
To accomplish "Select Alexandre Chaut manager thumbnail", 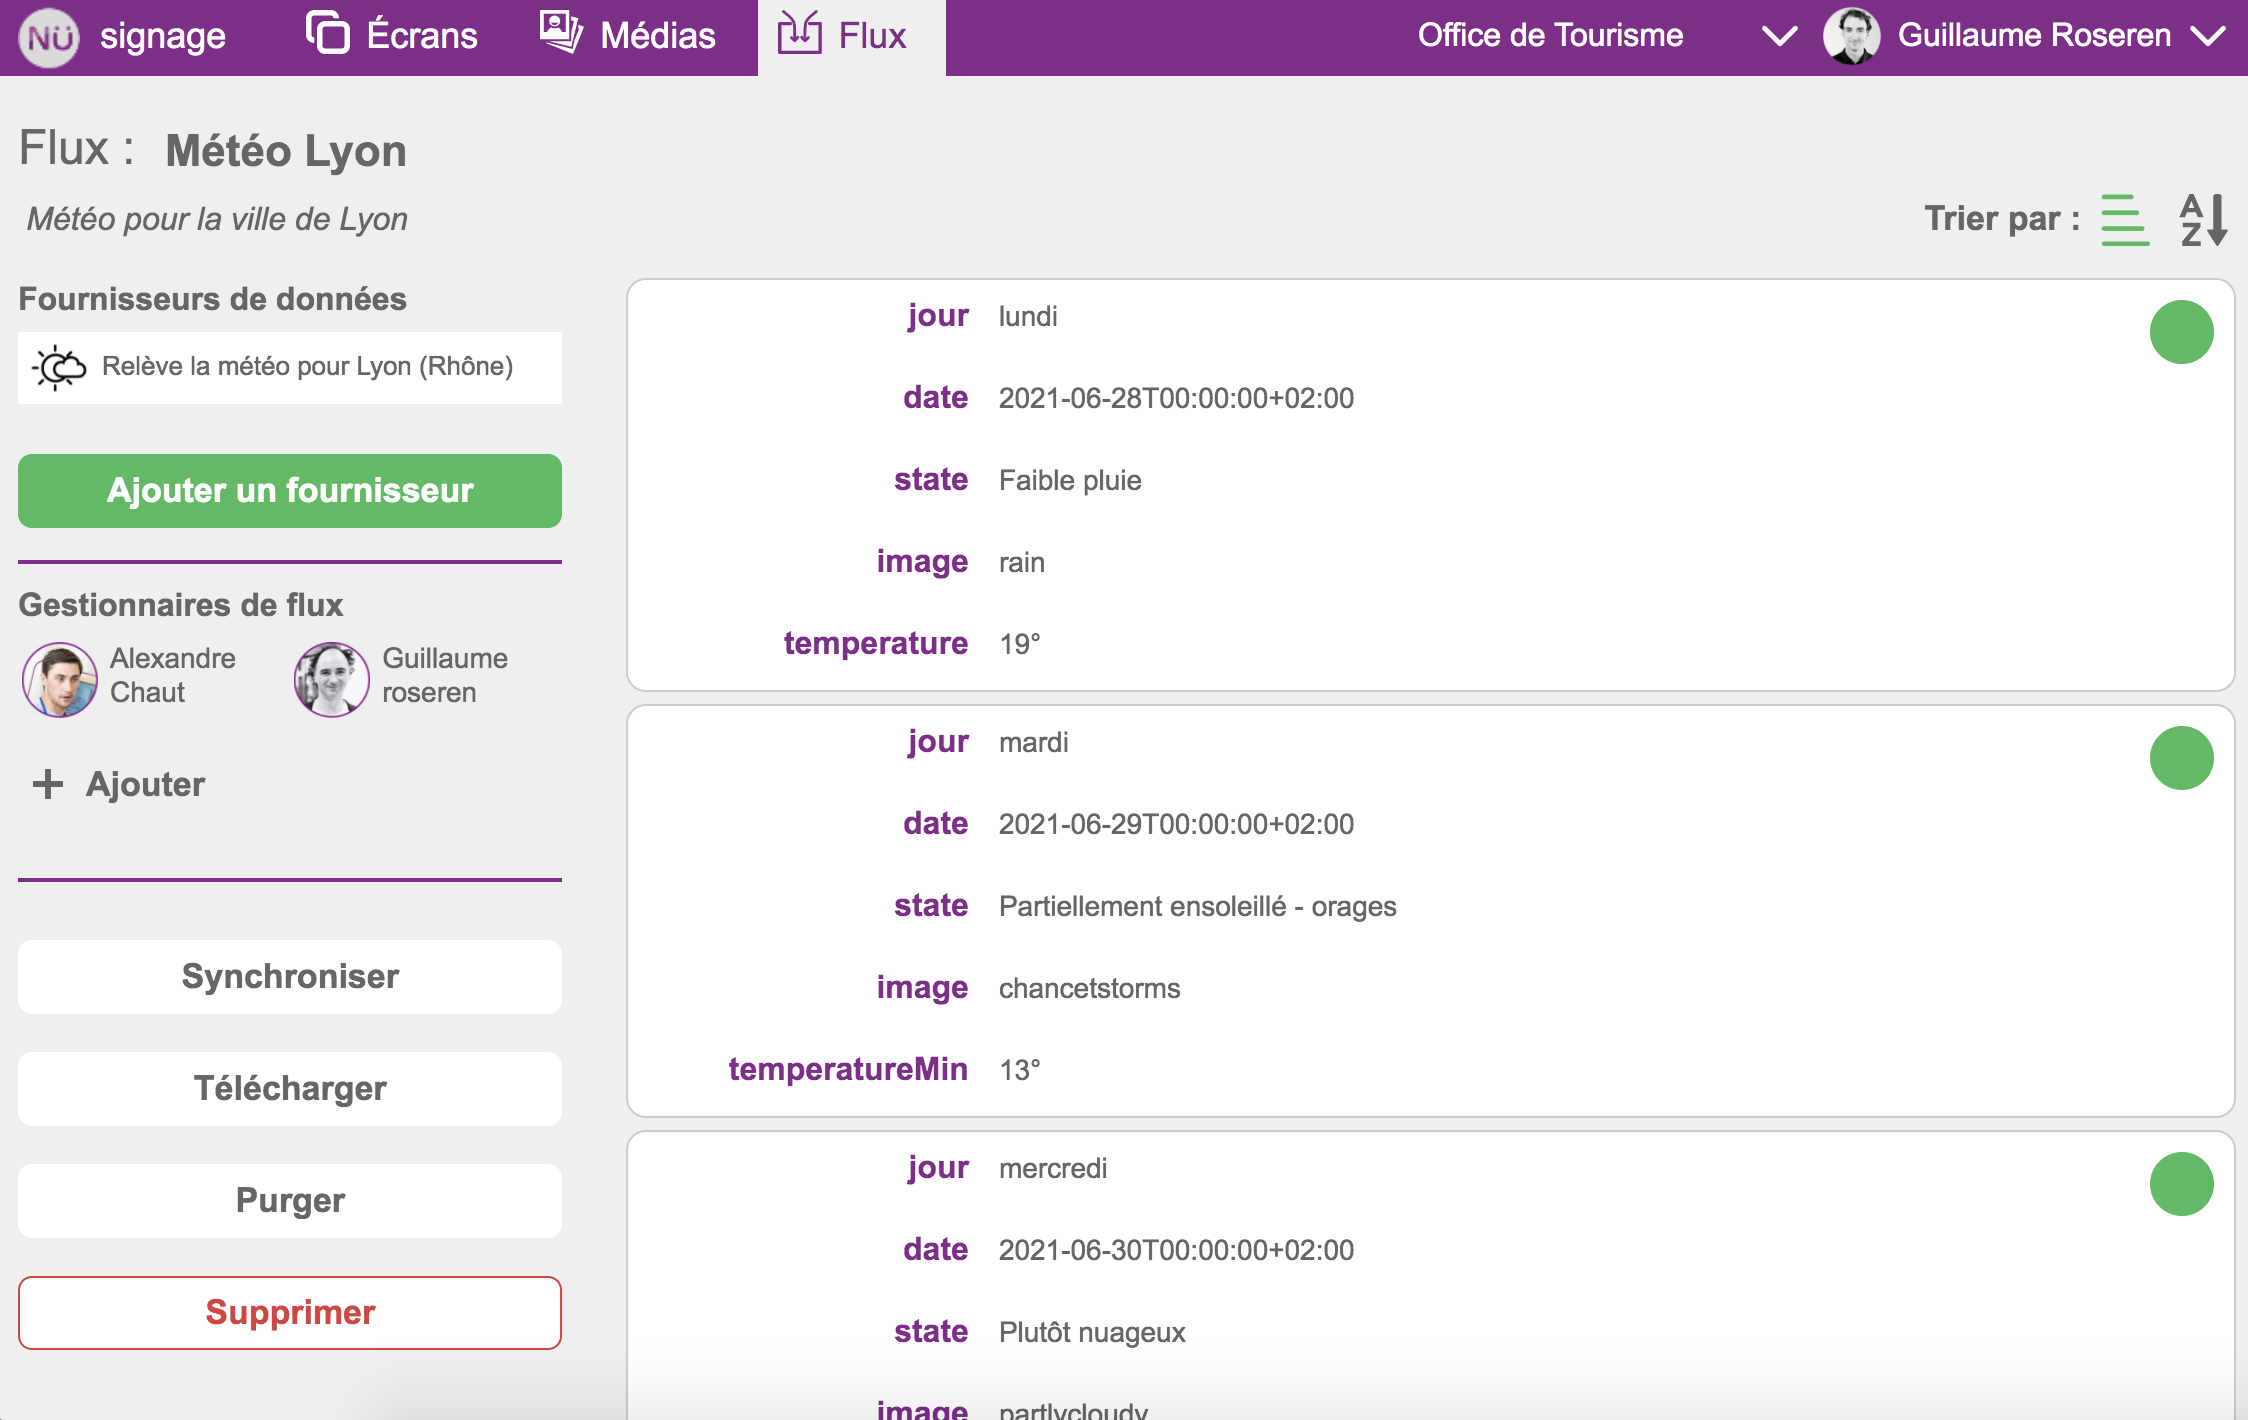I will pos(60,679).
